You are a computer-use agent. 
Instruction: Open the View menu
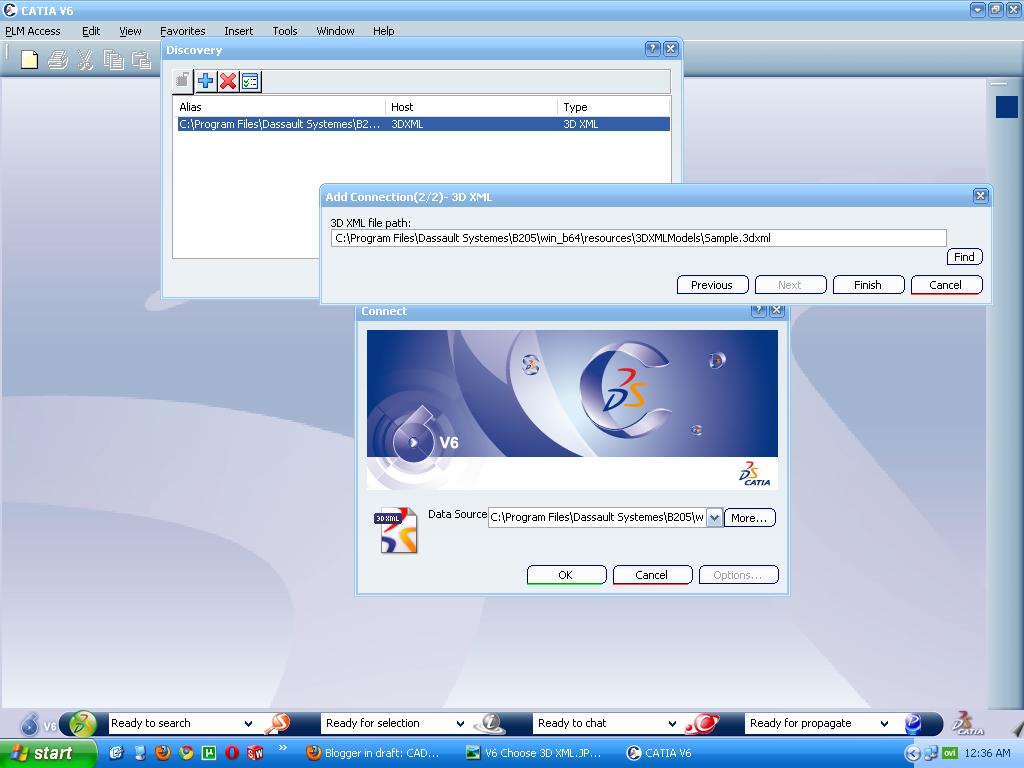coord(130,31)
